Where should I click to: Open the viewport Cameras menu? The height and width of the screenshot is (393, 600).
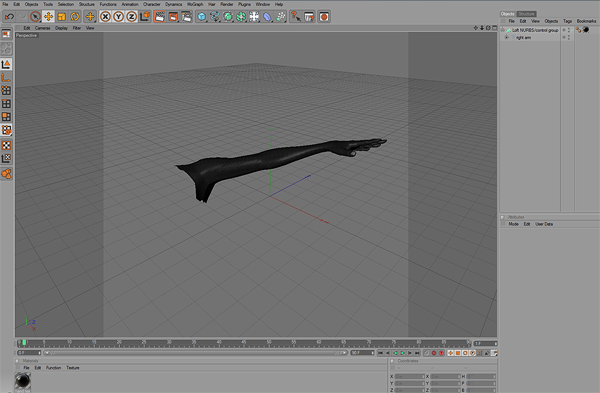click(x=42, y=28)
